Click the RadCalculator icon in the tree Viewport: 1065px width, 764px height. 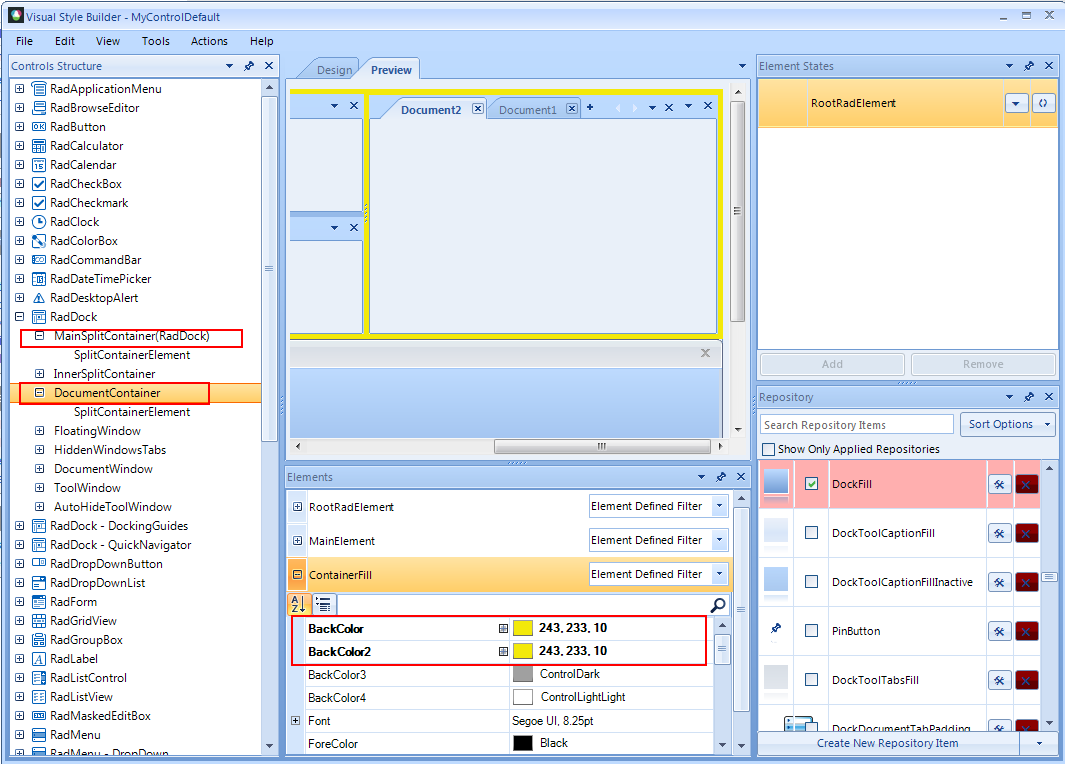[x=39, y=146]
